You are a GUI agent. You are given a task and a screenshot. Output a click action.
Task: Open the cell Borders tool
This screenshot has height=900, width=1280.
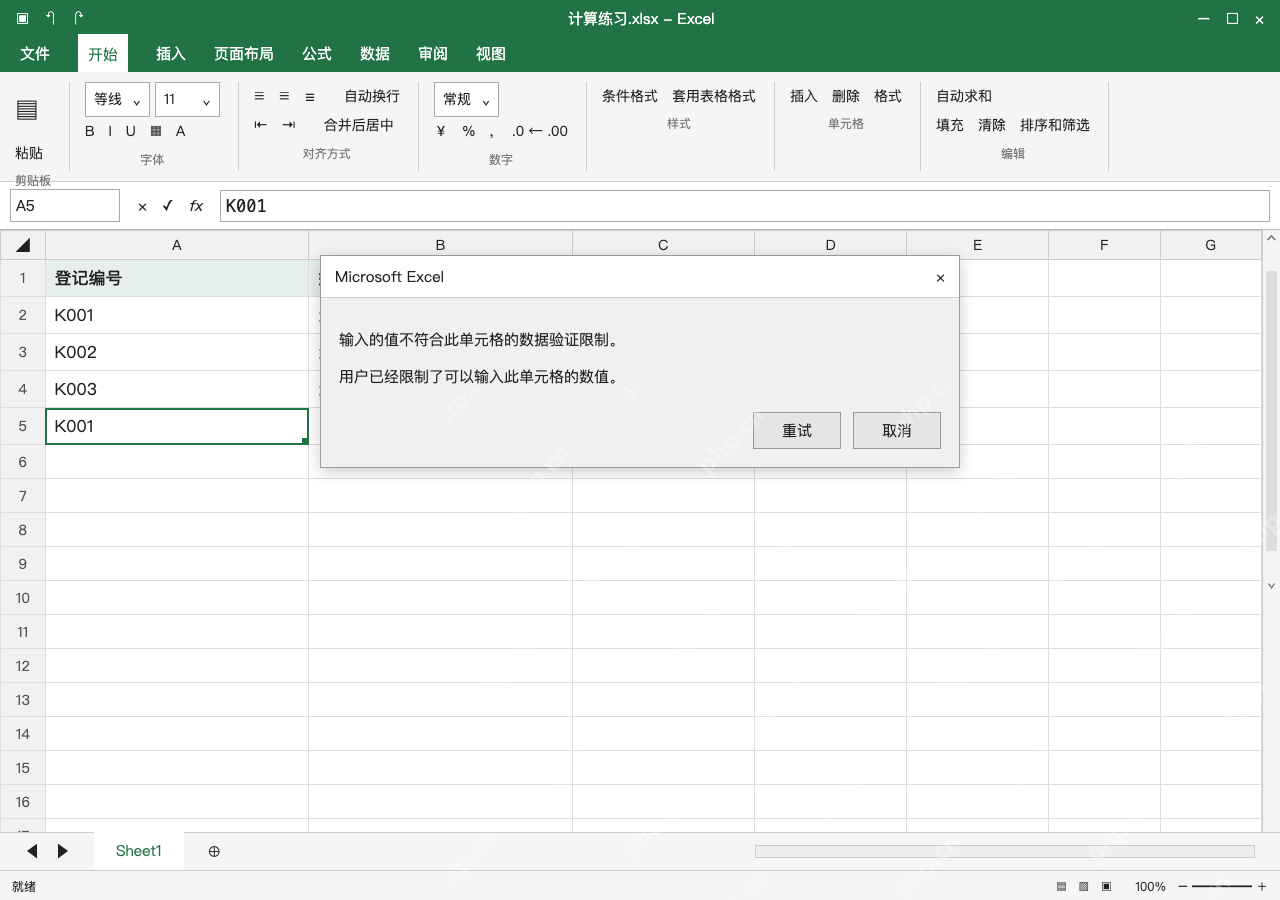[x=156, y=131]
